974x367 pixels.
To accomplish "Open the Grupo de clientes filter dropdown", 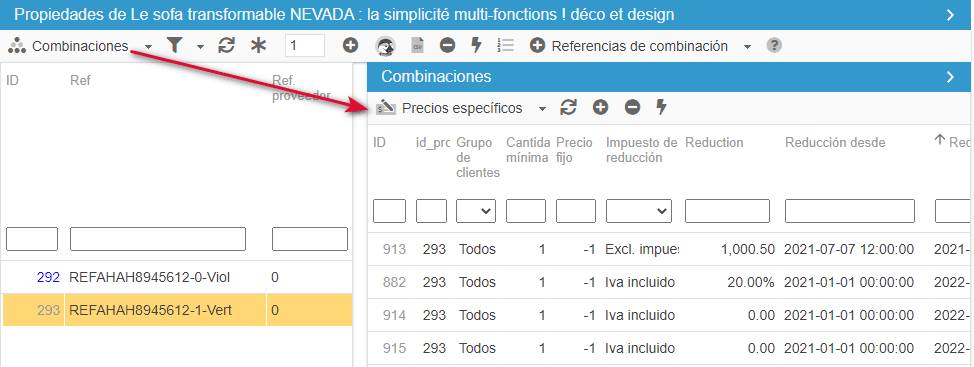I will pyautogui.click(x=476, y=211).
